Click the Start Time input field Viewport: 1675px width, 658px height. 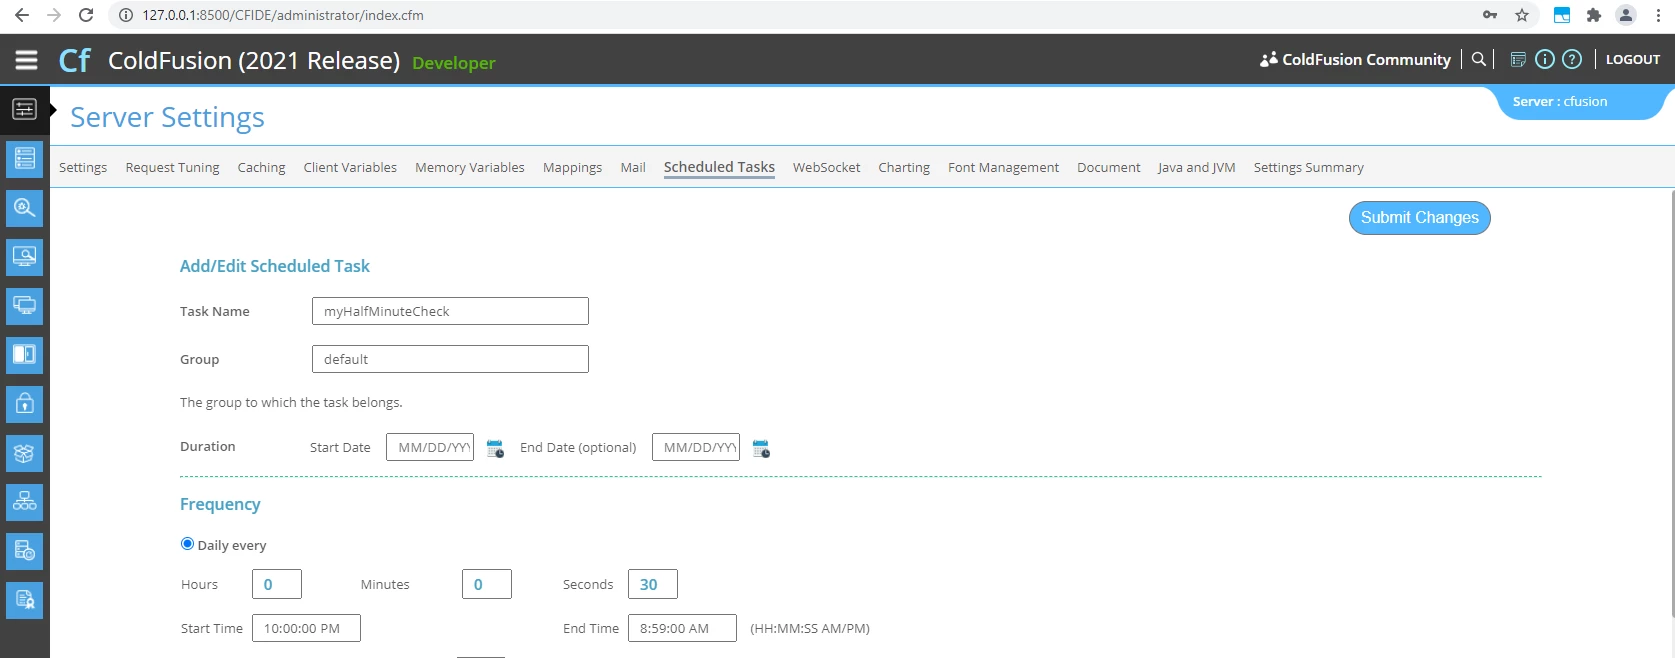click(x=306, y=628)
